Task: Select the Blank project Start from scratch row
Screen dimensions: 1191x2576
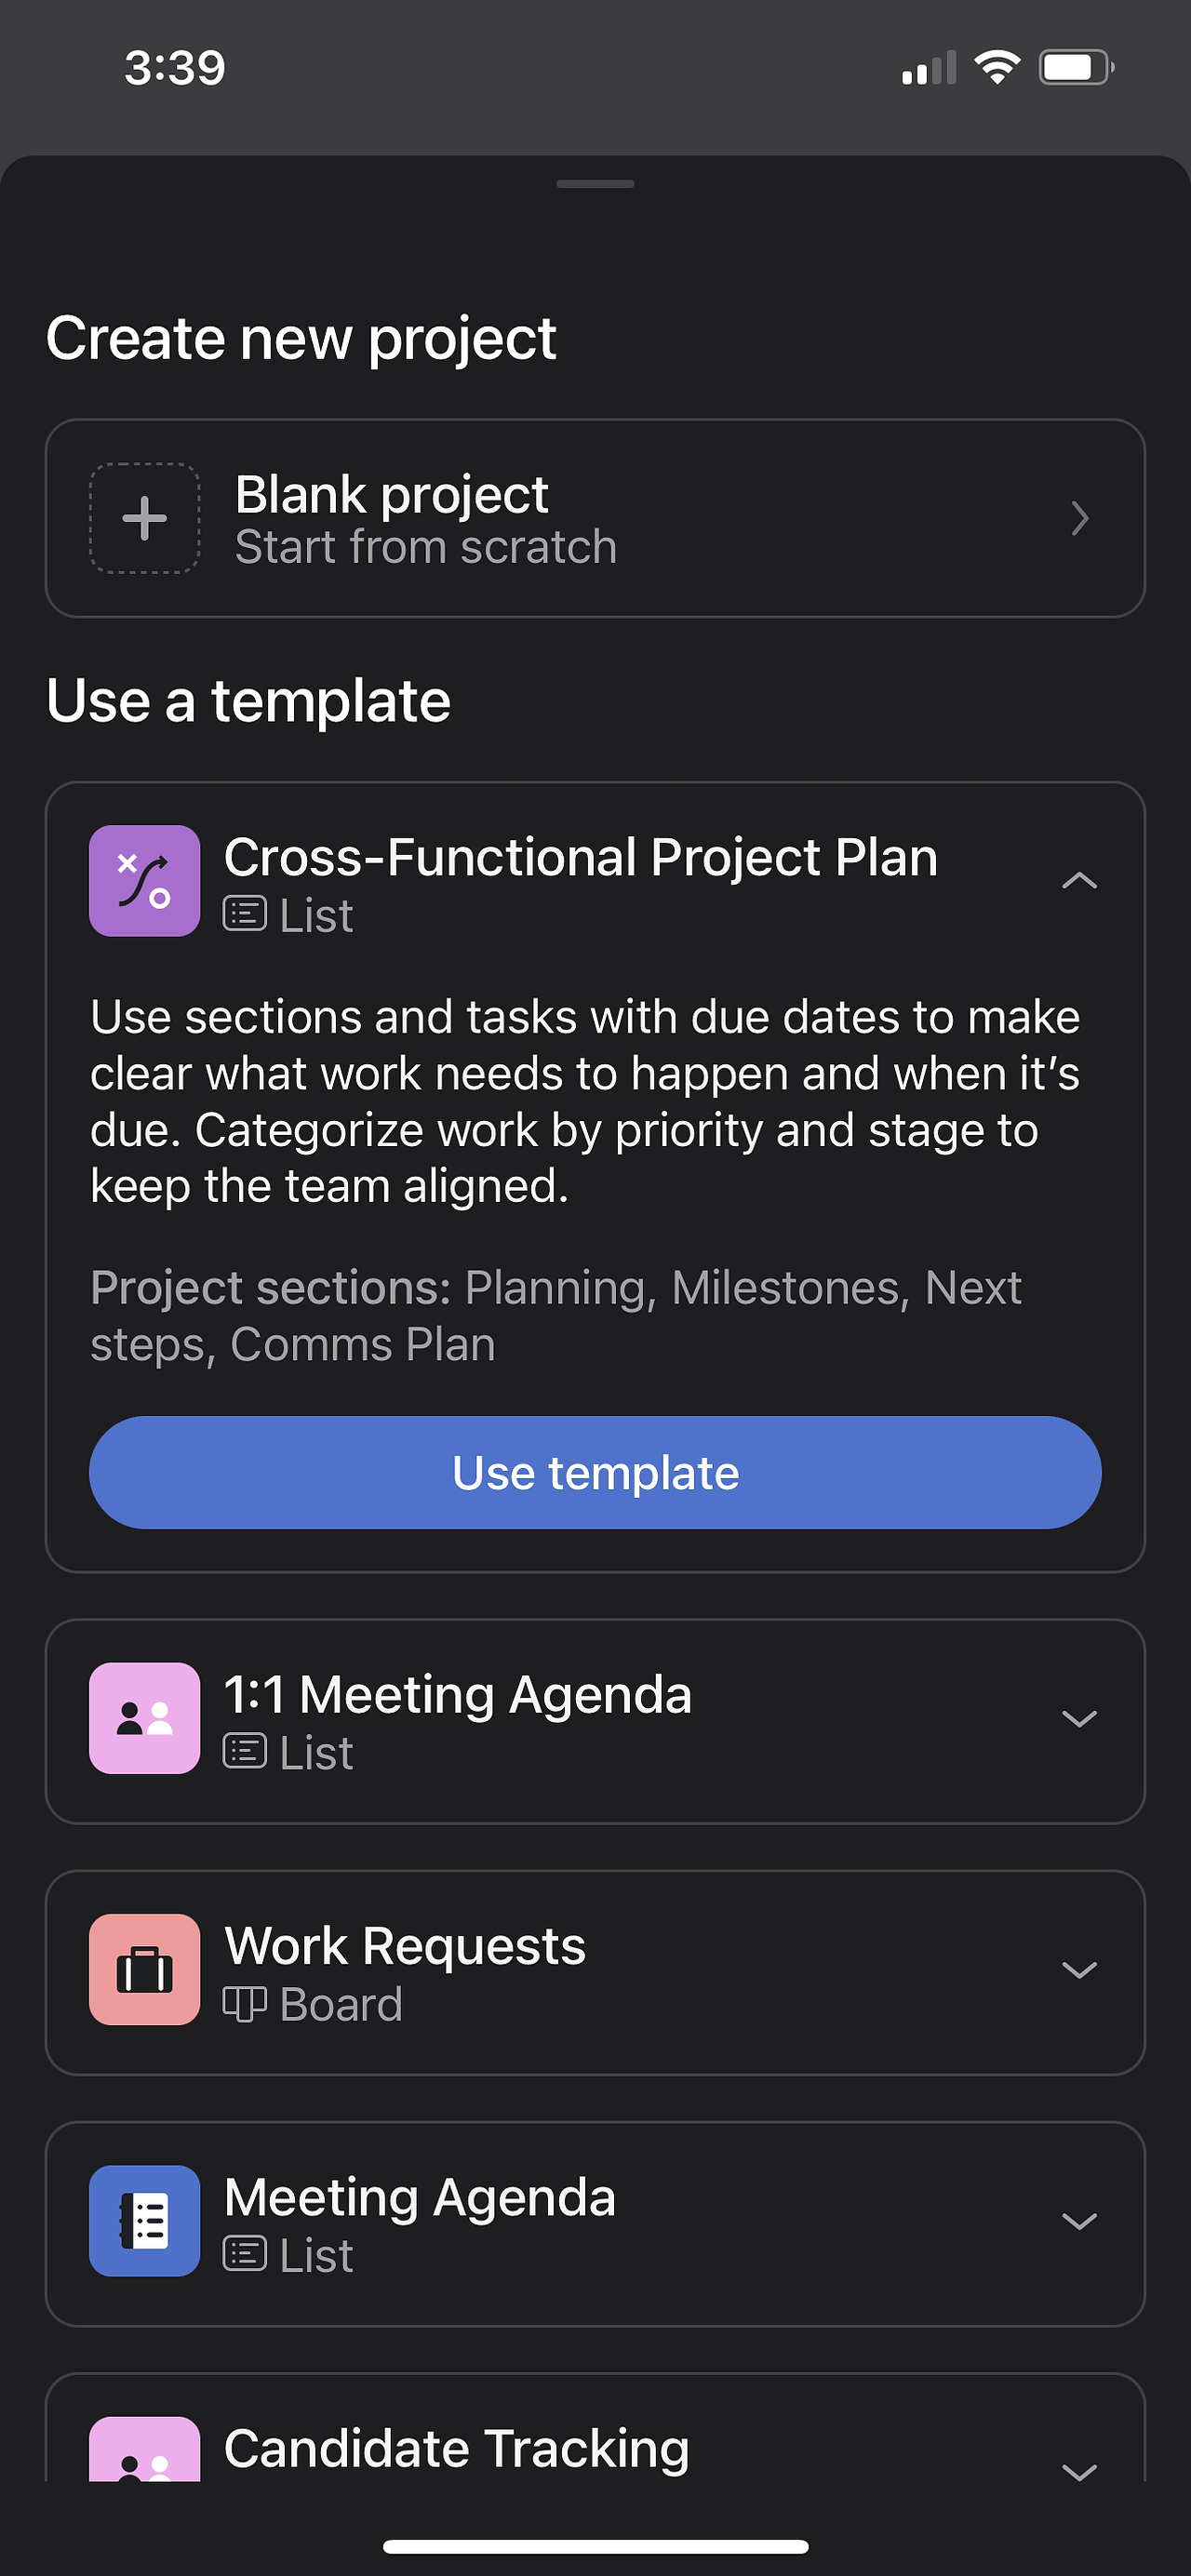Action: (x=595, y=518)
